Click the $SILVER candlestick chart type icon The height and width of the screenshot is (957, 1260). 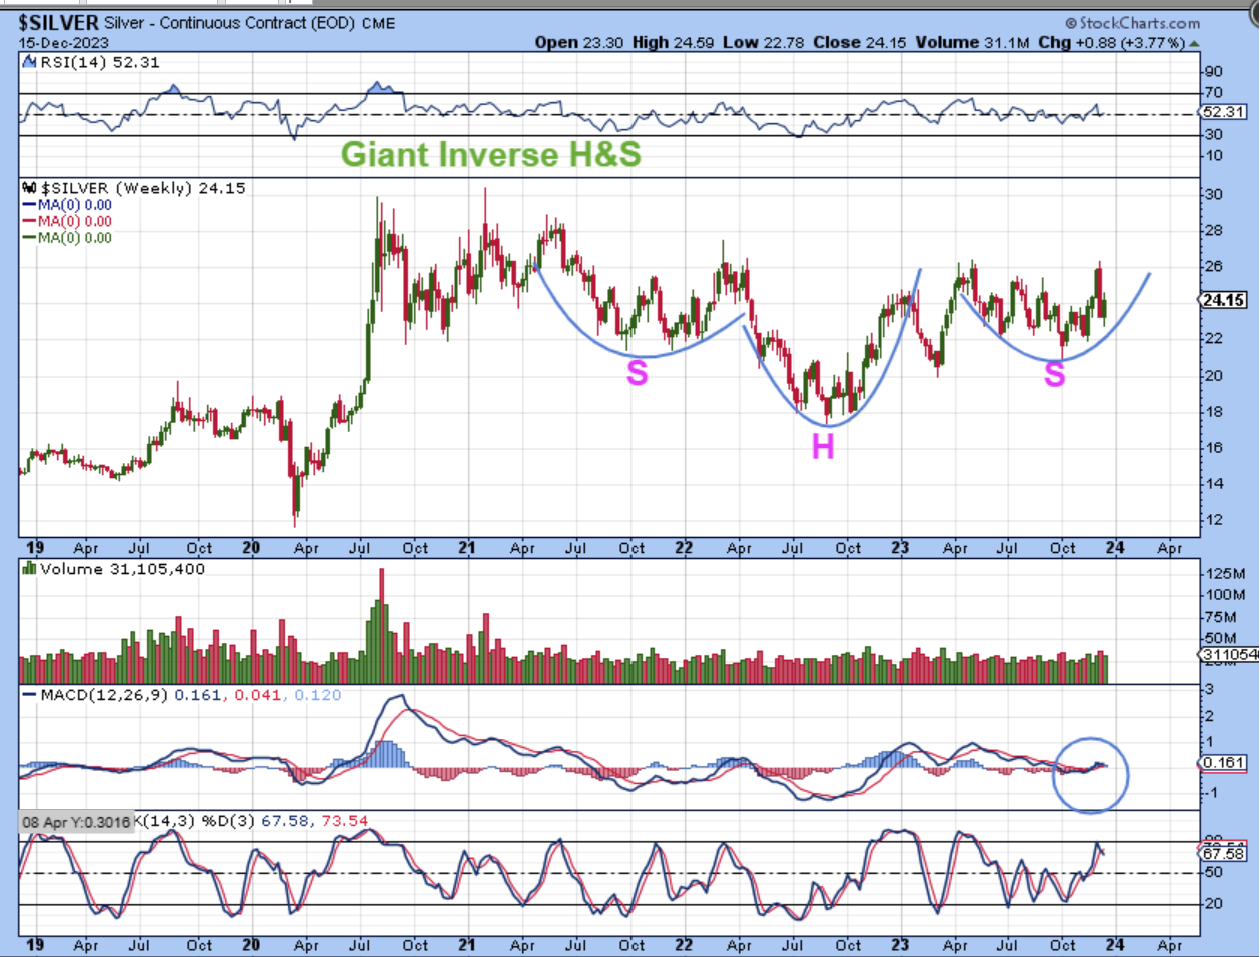pyautogui.click(x=31, y=188)
